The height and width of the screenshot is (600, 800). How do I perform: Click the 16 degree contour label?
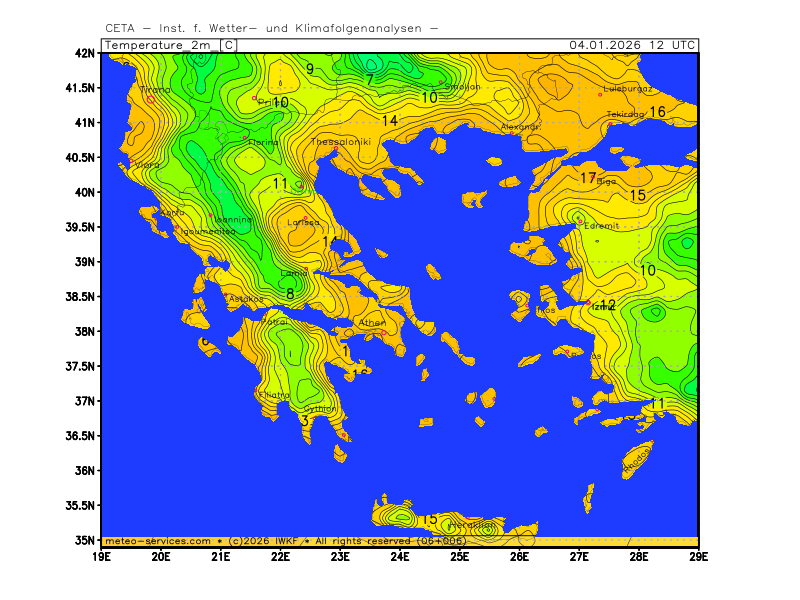click(x=657, y=111)
